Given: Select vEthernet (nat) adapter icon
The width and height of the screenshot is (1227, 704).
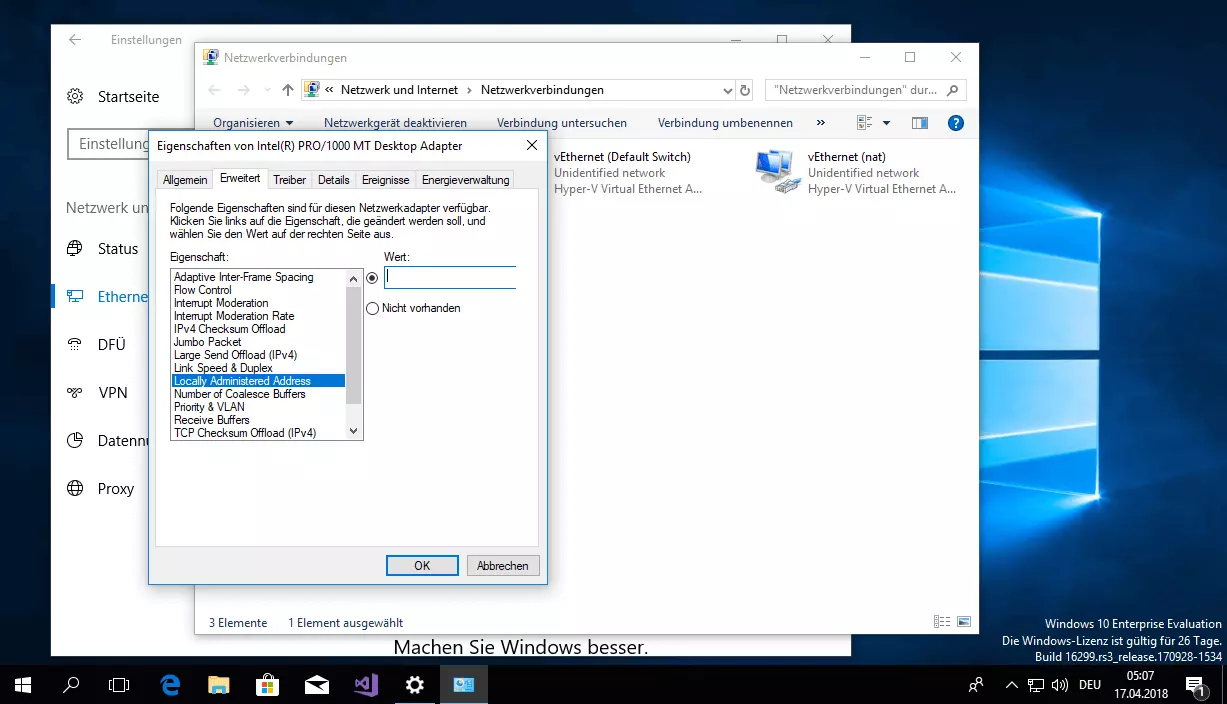Looking at the screenshot, I should click(777, 172).
